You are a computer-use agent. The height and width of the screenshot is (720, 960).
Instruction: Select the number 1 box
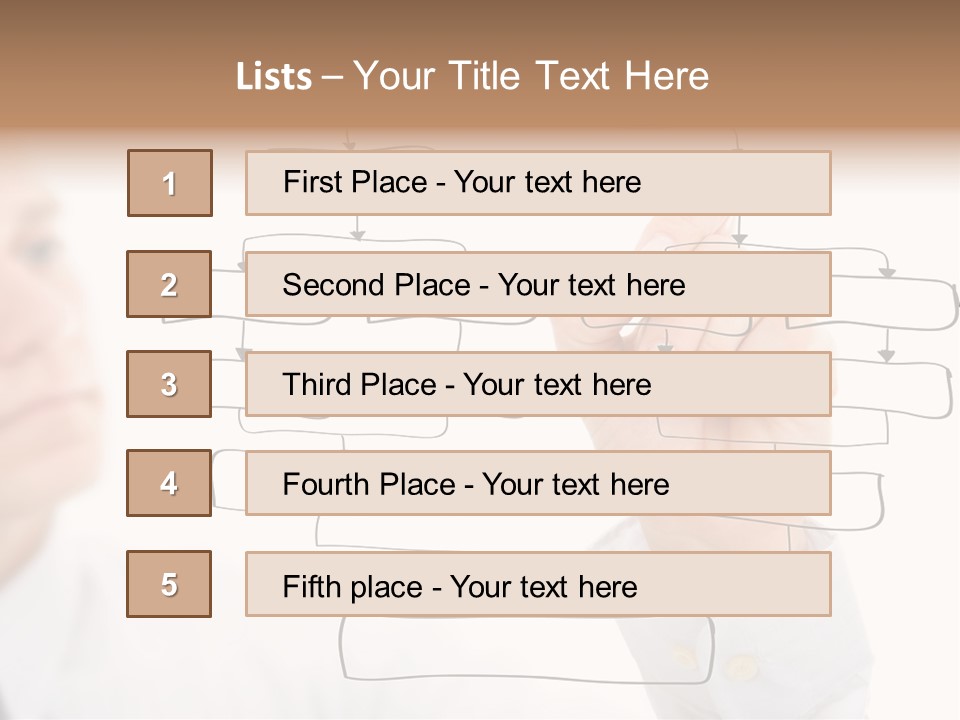[x=170, y=183]
